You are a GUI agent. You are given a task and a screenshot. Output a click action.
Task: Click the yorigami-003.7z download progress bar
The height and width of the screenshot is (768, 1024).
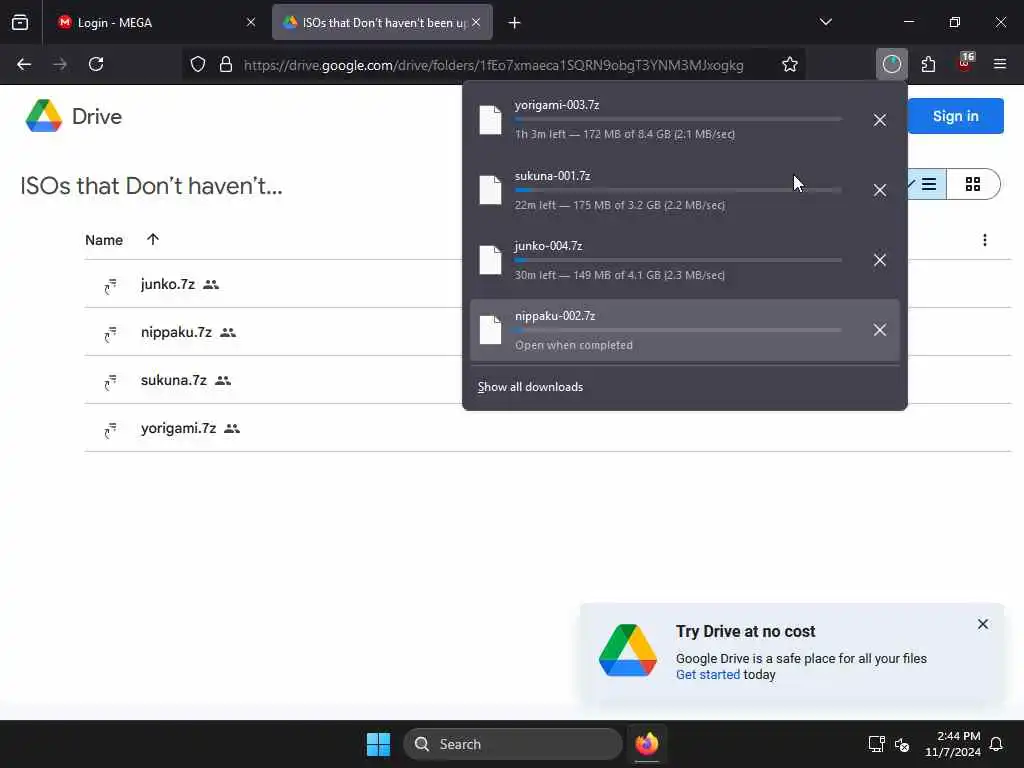pos(678,120)
